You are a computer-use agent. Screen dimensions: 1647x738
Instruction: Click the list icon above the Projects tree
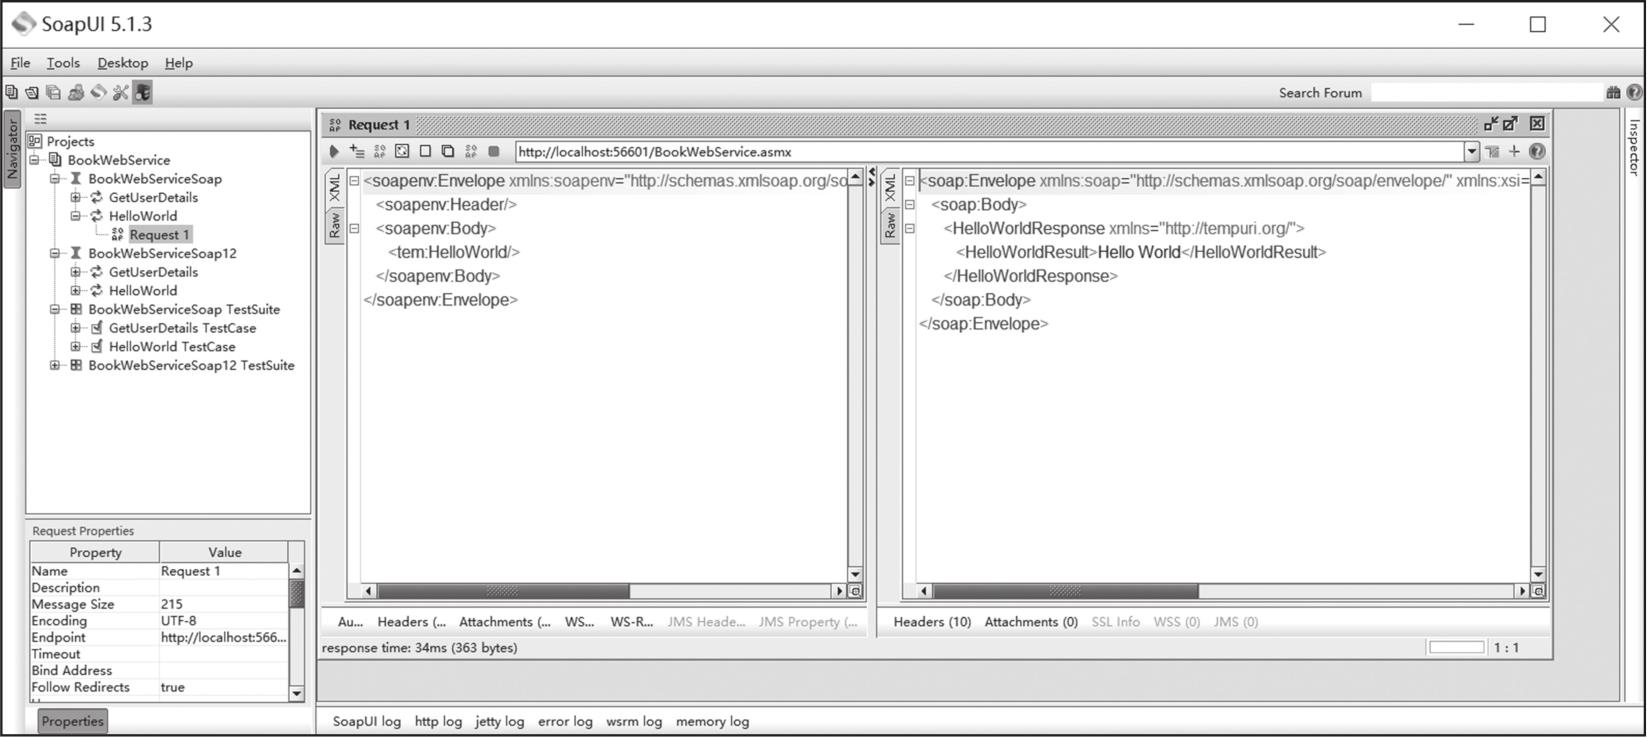pos(40,119)
